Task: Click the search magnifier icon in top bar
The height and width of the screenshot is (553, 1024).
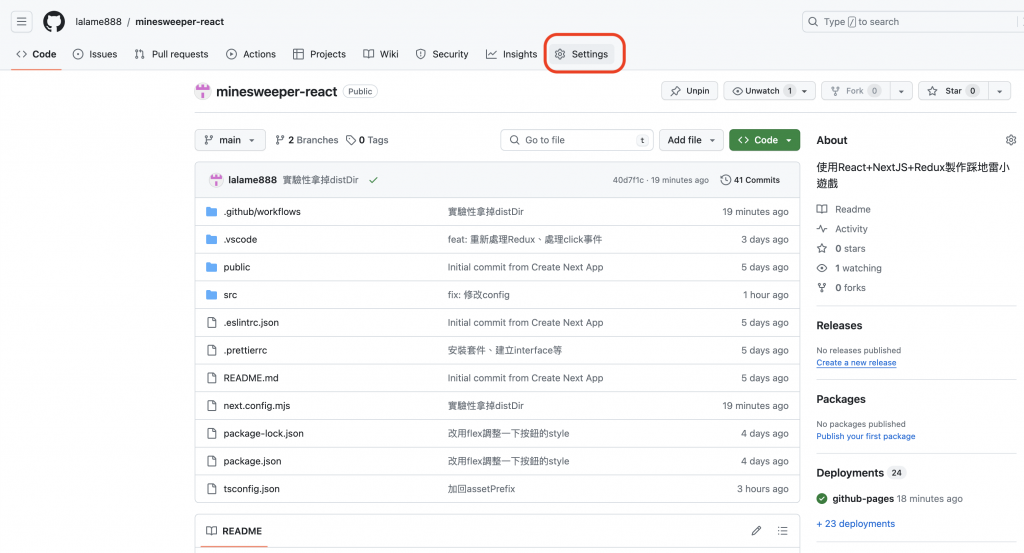Action: point(813,22)
